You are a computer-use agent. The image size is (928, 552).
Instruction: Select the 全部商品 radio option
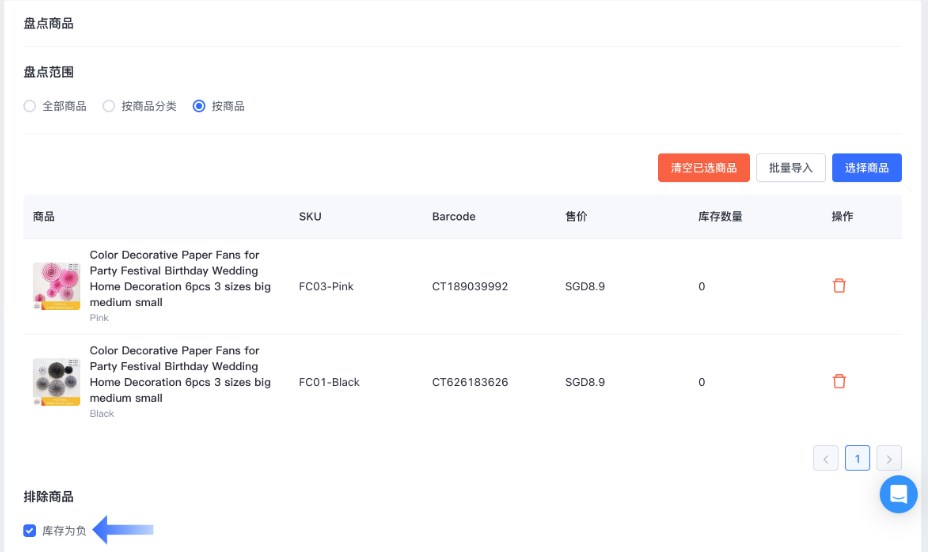click(30, 106)
